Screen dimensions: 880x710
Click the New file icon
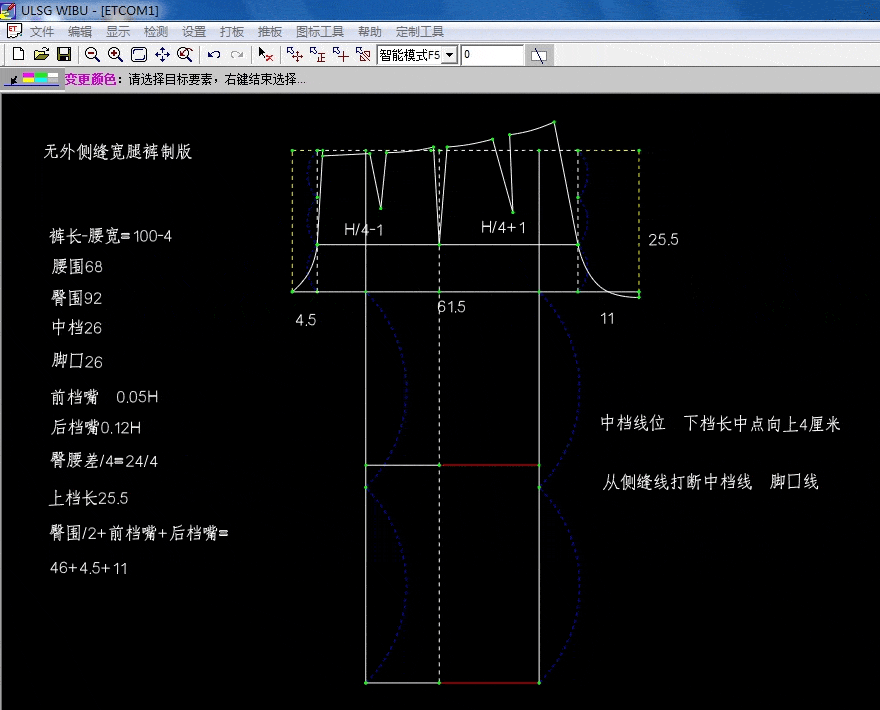18,54
